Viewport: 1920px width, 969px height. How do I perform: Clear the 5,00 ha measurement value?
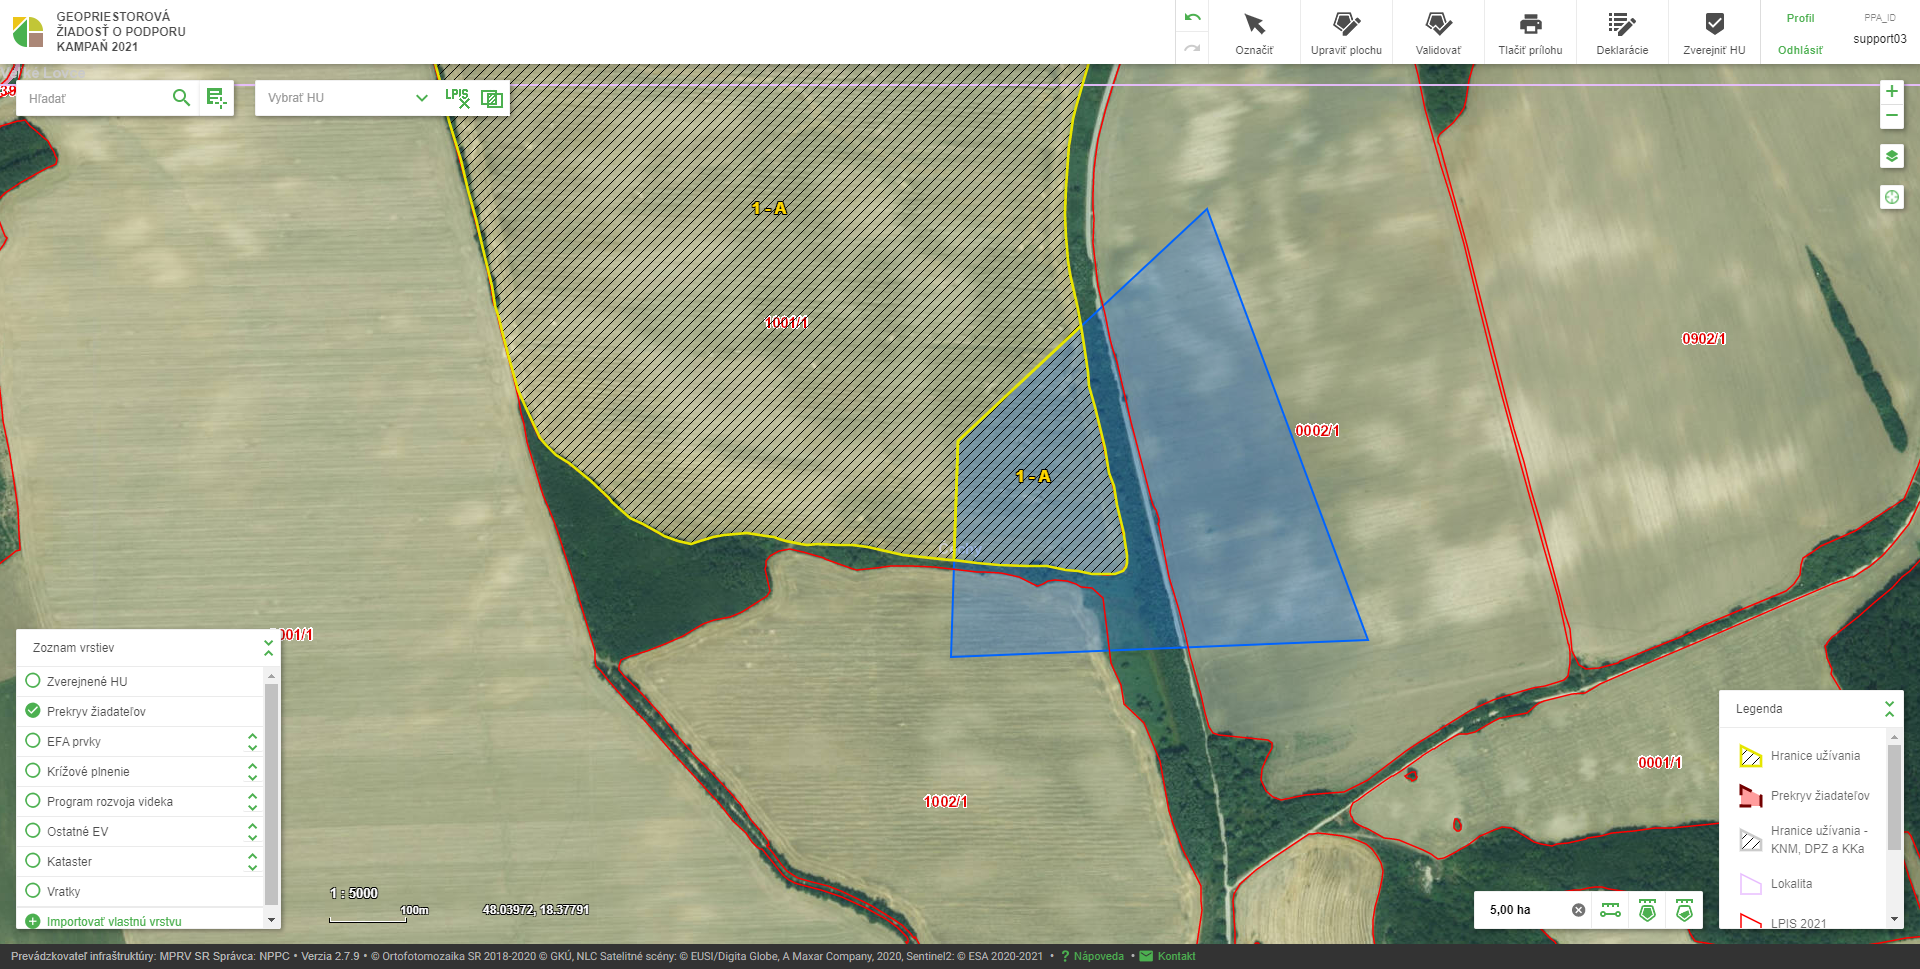pyautogui.click(x=1578, y=910)
